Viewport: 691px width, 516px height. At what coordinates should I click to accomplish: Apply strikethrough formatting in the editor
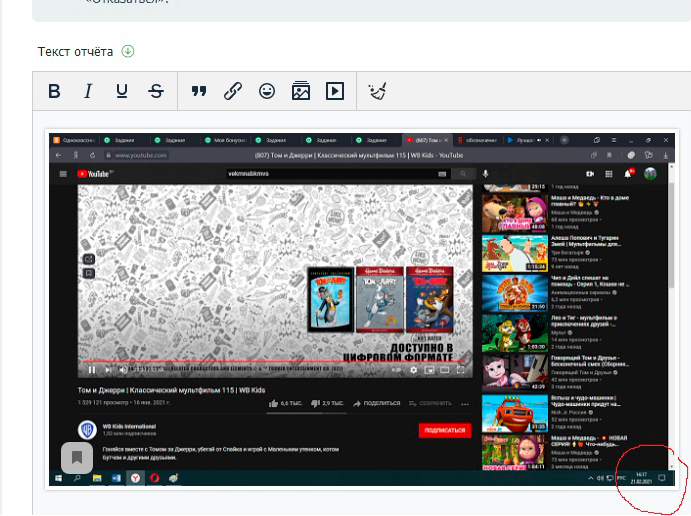pos(156,91)
